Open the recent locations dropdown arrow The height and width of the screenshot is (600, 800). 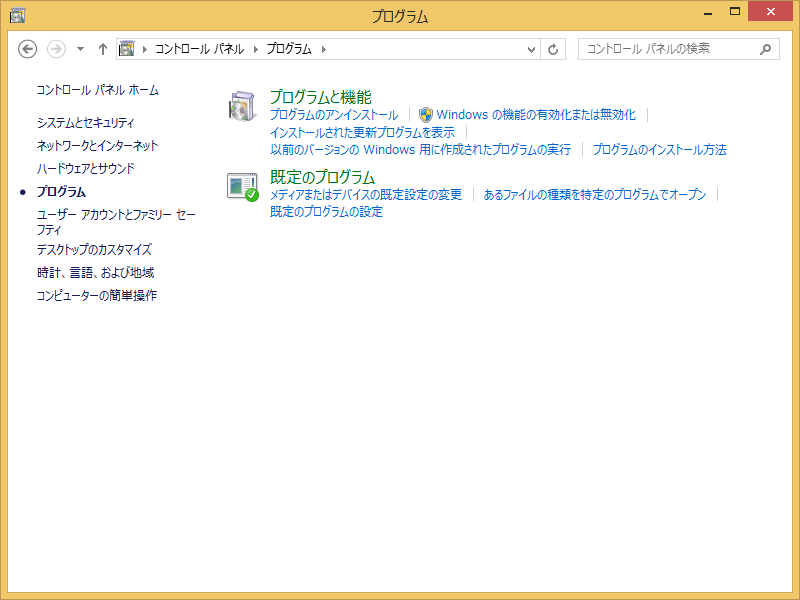pyautogui.click(x=80, y=49)
